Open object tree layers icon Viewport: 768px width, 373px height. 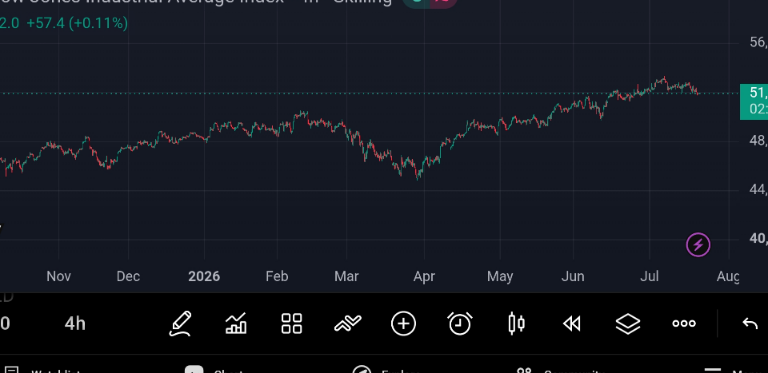[628, 324]
